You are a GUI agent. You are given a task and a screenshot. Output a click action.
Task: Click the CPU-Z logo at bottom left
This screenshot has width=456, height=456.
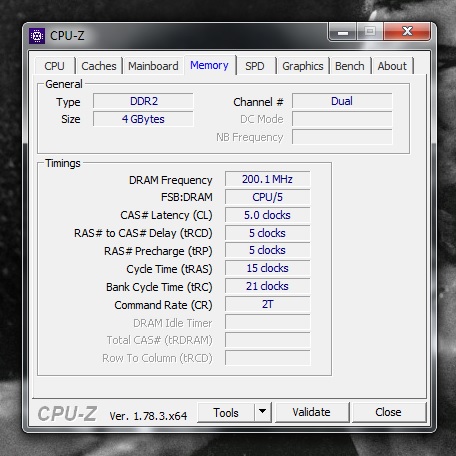tap(67, 414)
